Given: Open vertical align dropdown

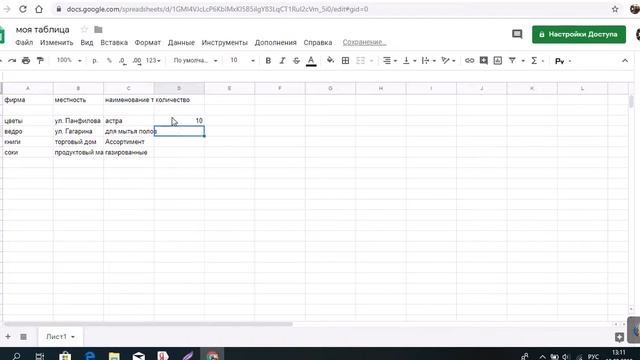Looking at the screenshot, I should point(409,60).
